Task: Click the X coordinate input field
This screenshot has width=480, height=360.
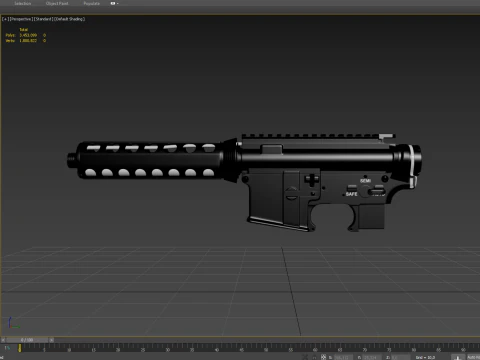Action: click(x=343, y=357)
